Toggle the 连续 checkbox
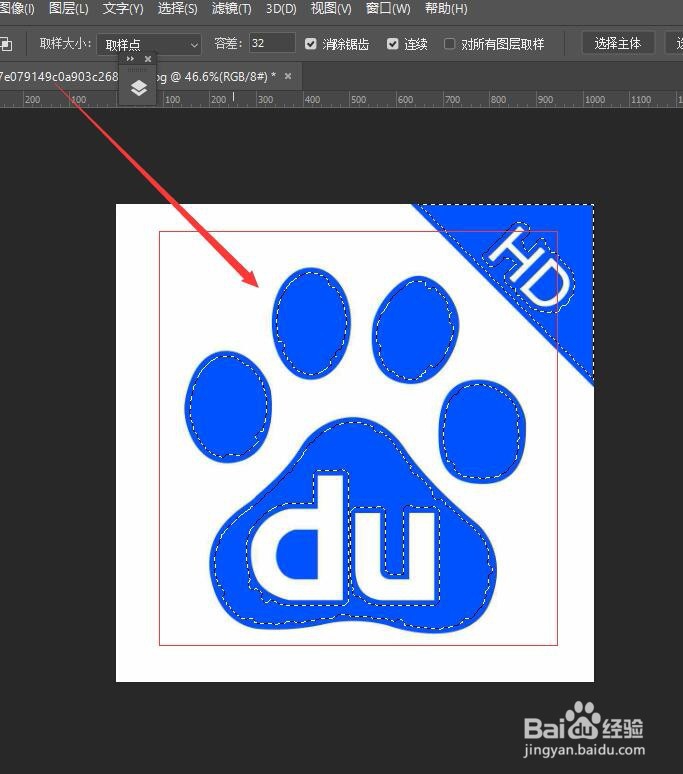This screenshot has width=683, height=774. 392,44
